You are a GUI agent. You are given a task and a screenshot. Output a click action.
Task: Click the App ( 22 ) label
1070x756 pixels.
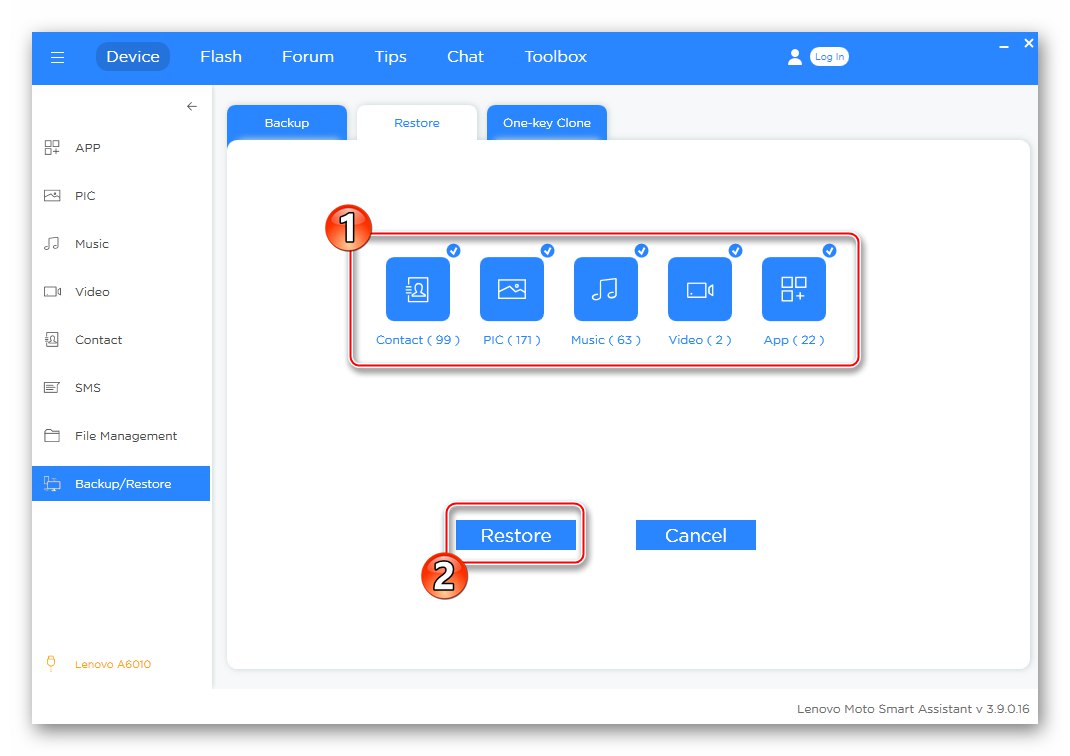coord(794,340)
